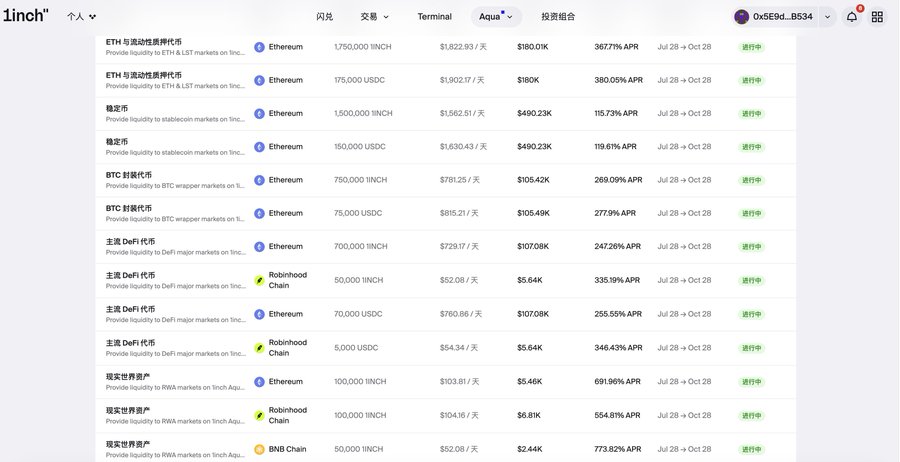The width and height of the screenshot is (900, 462).
Task: Open the Terminal page
Action: click(435, 17)
